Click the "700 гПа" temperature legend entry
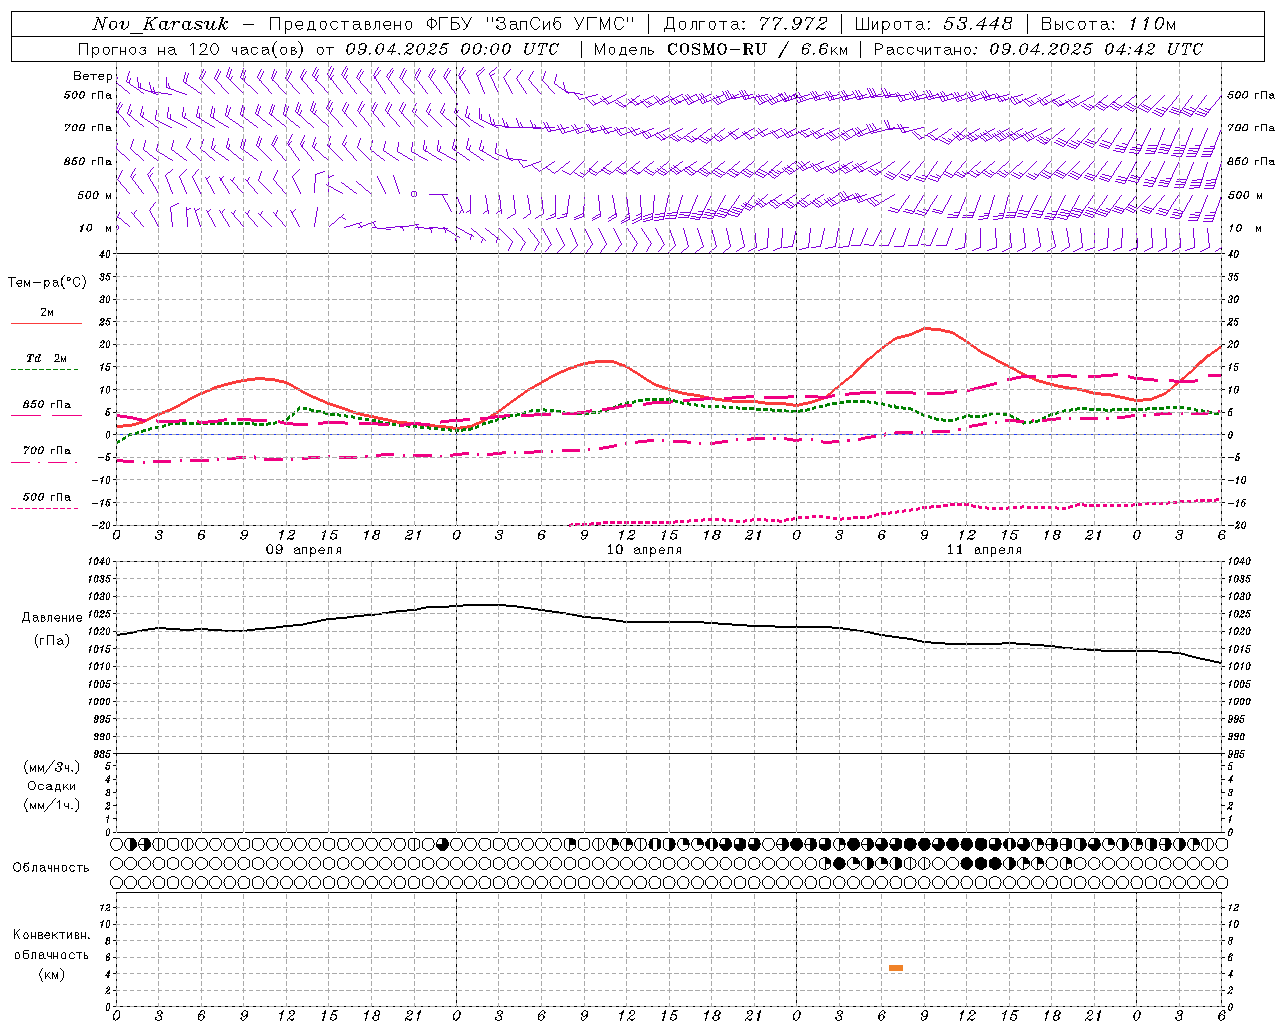The height and width of the screenshot is (1024, 1280). [x=47, y=451]
